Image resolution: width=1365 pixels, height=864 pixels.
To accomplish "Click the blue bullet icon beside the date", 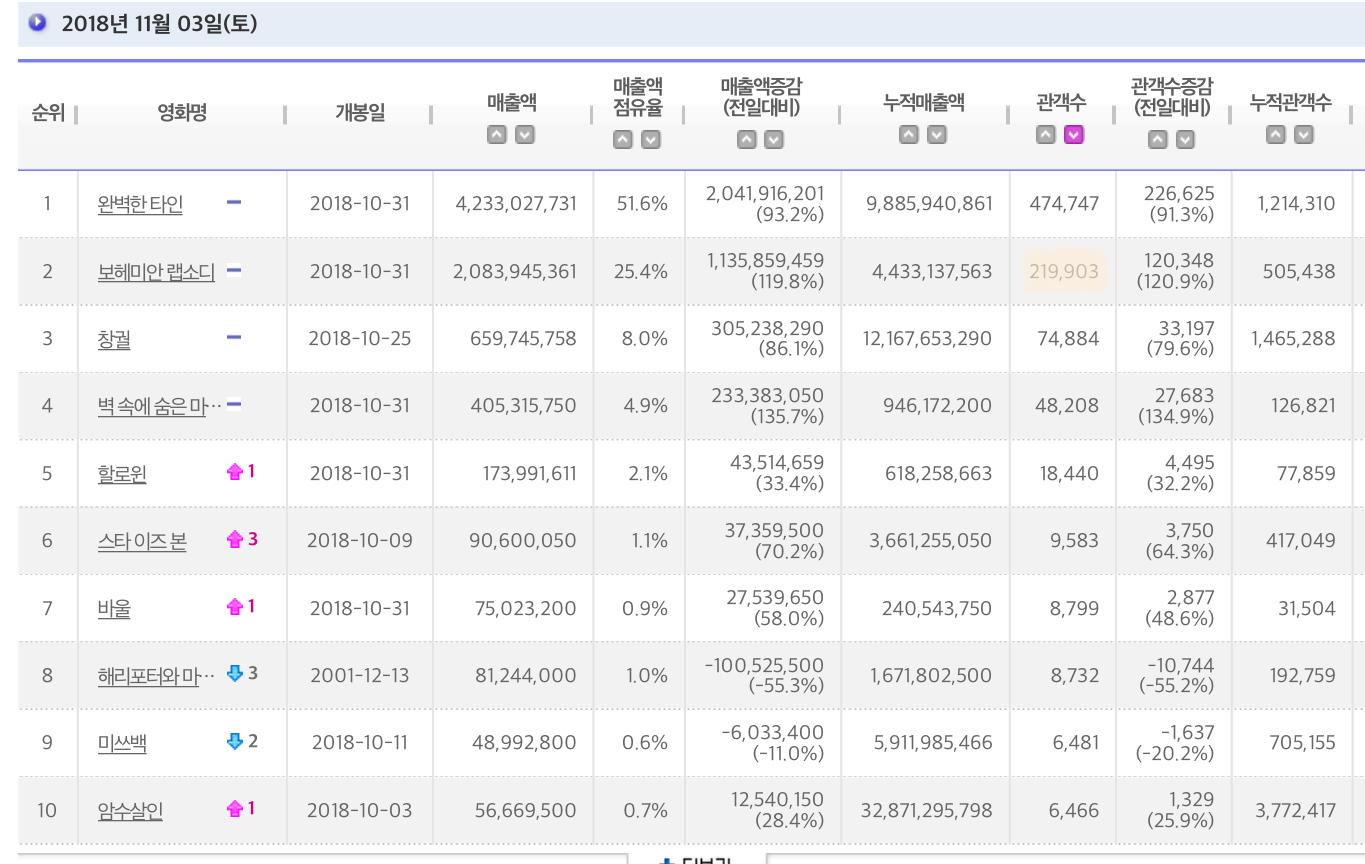I will (x=38, y=23).
